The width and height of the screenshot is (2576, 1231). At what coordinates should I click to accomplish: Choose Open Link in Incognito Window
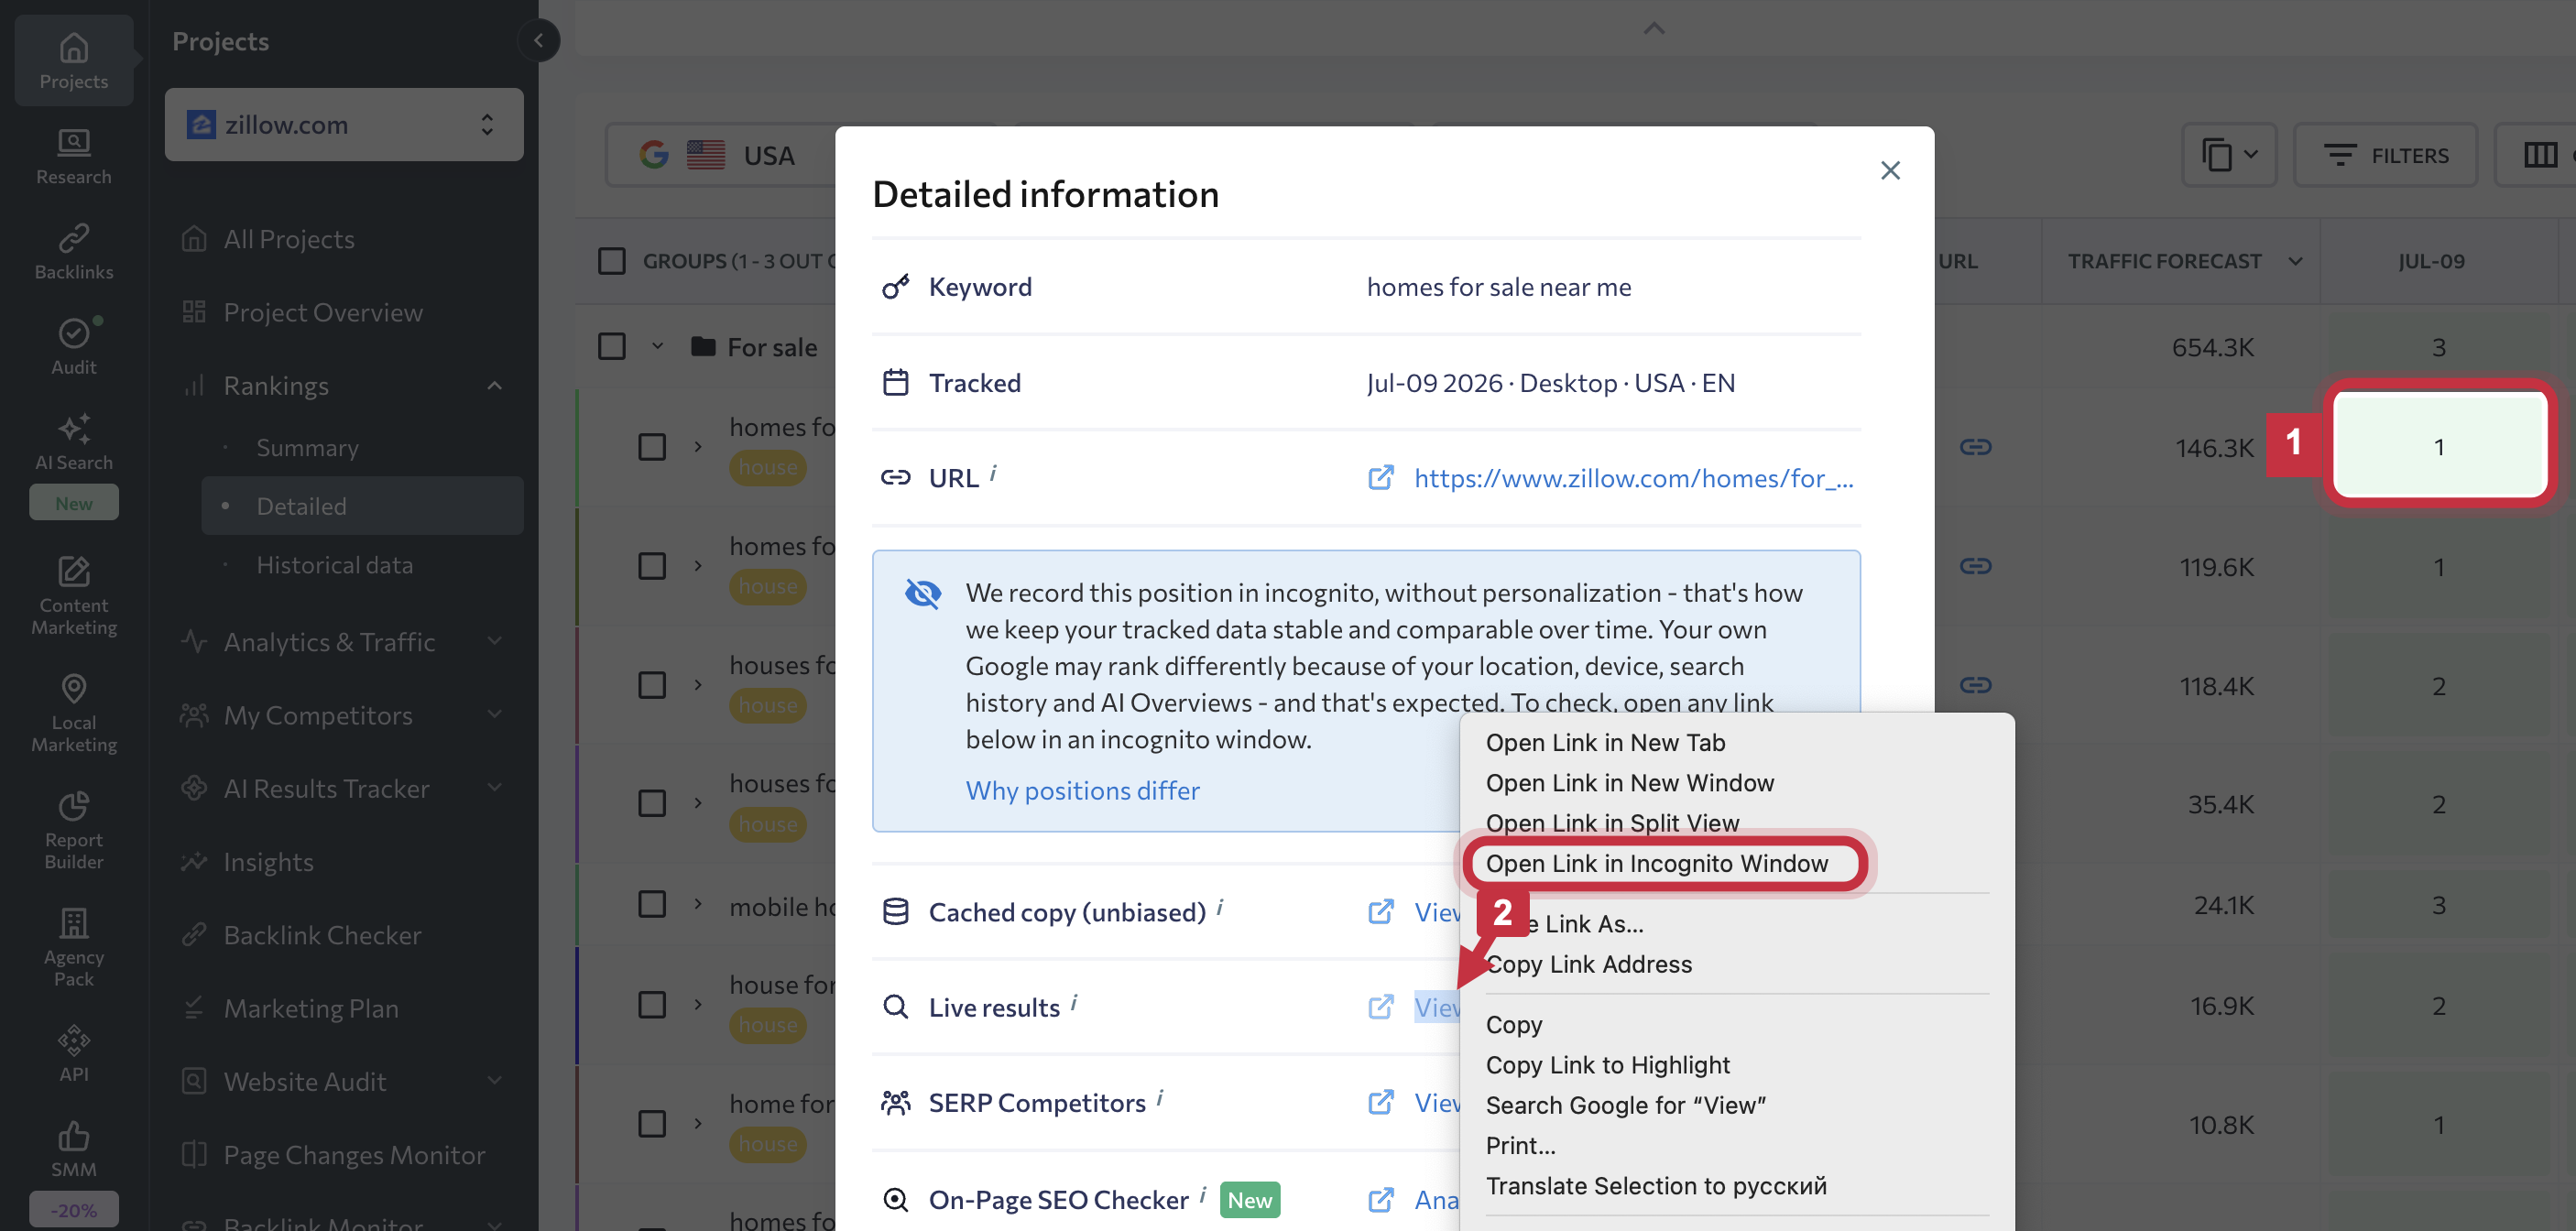[1656, 863]
